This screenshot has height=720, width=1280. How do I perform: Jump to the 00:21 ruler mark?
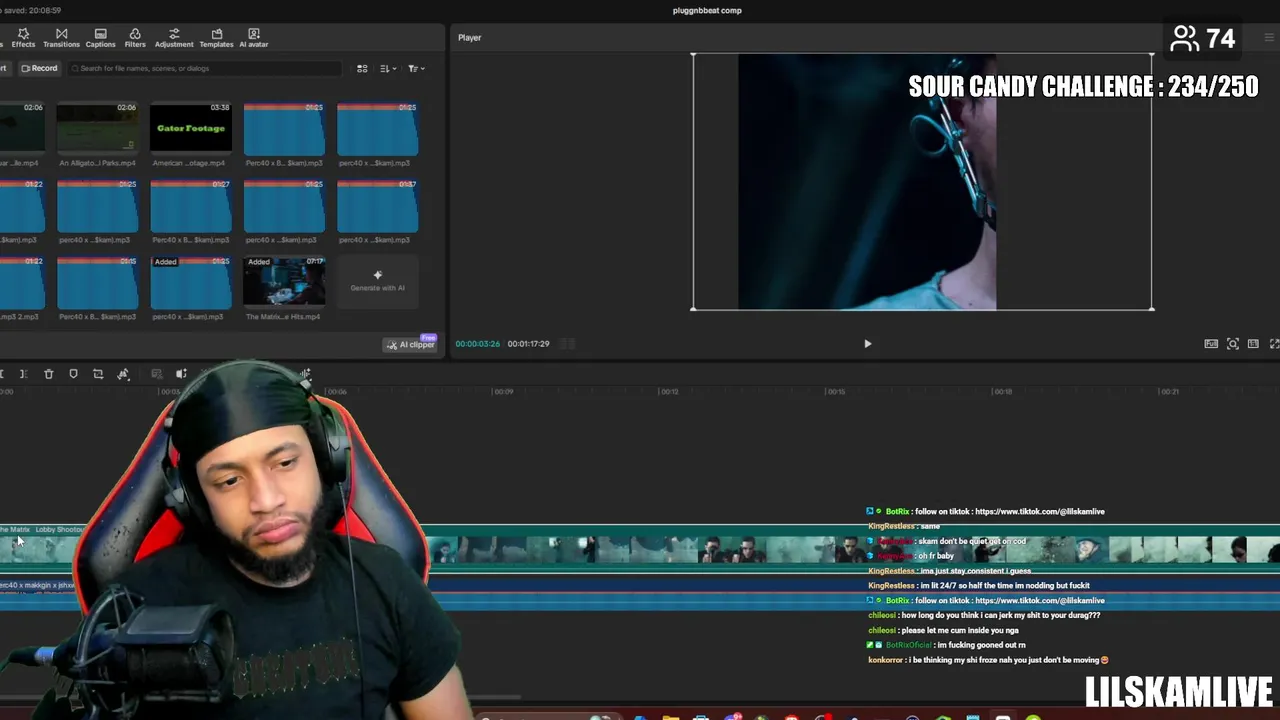pyautogui.click(x=1168, y=392)
